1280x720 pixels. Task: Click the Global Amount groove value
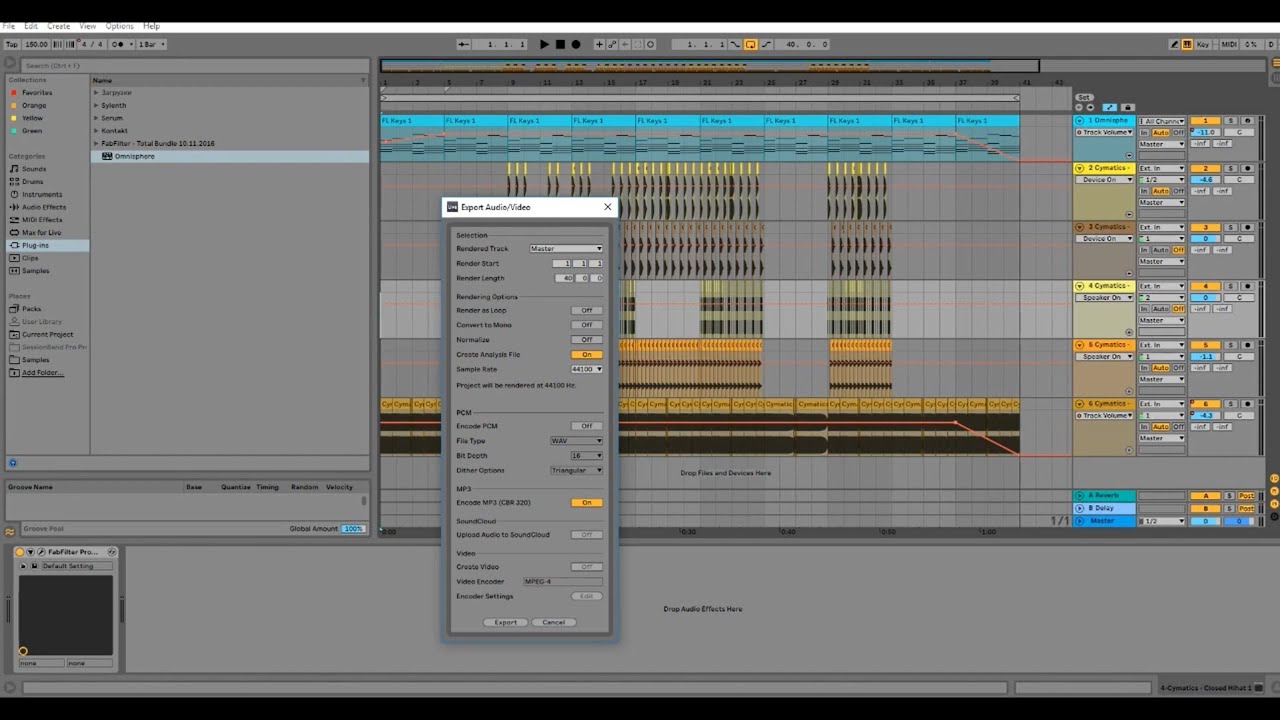pos(353,528)
